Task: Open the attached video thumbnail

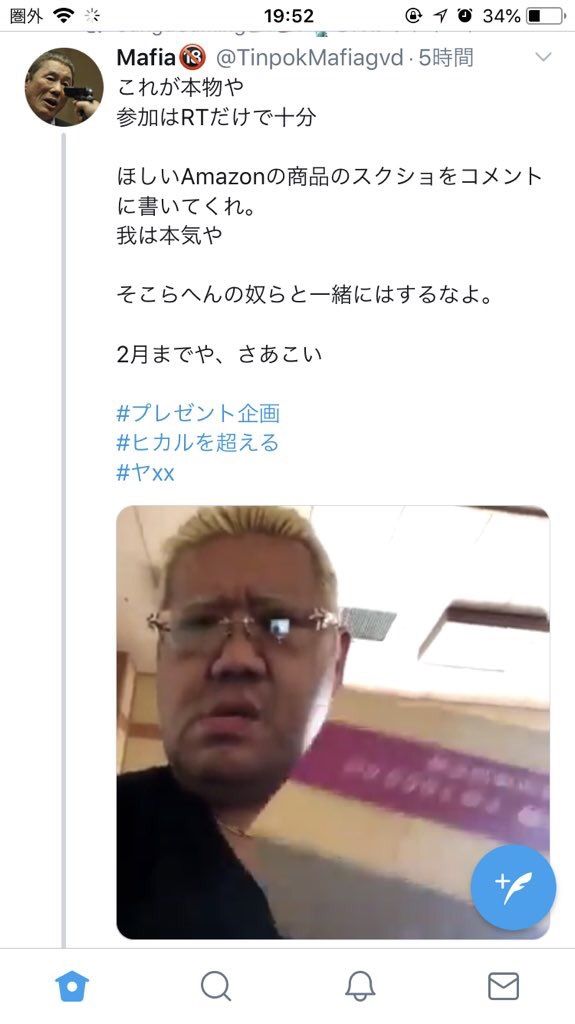Action: point(333,722)
